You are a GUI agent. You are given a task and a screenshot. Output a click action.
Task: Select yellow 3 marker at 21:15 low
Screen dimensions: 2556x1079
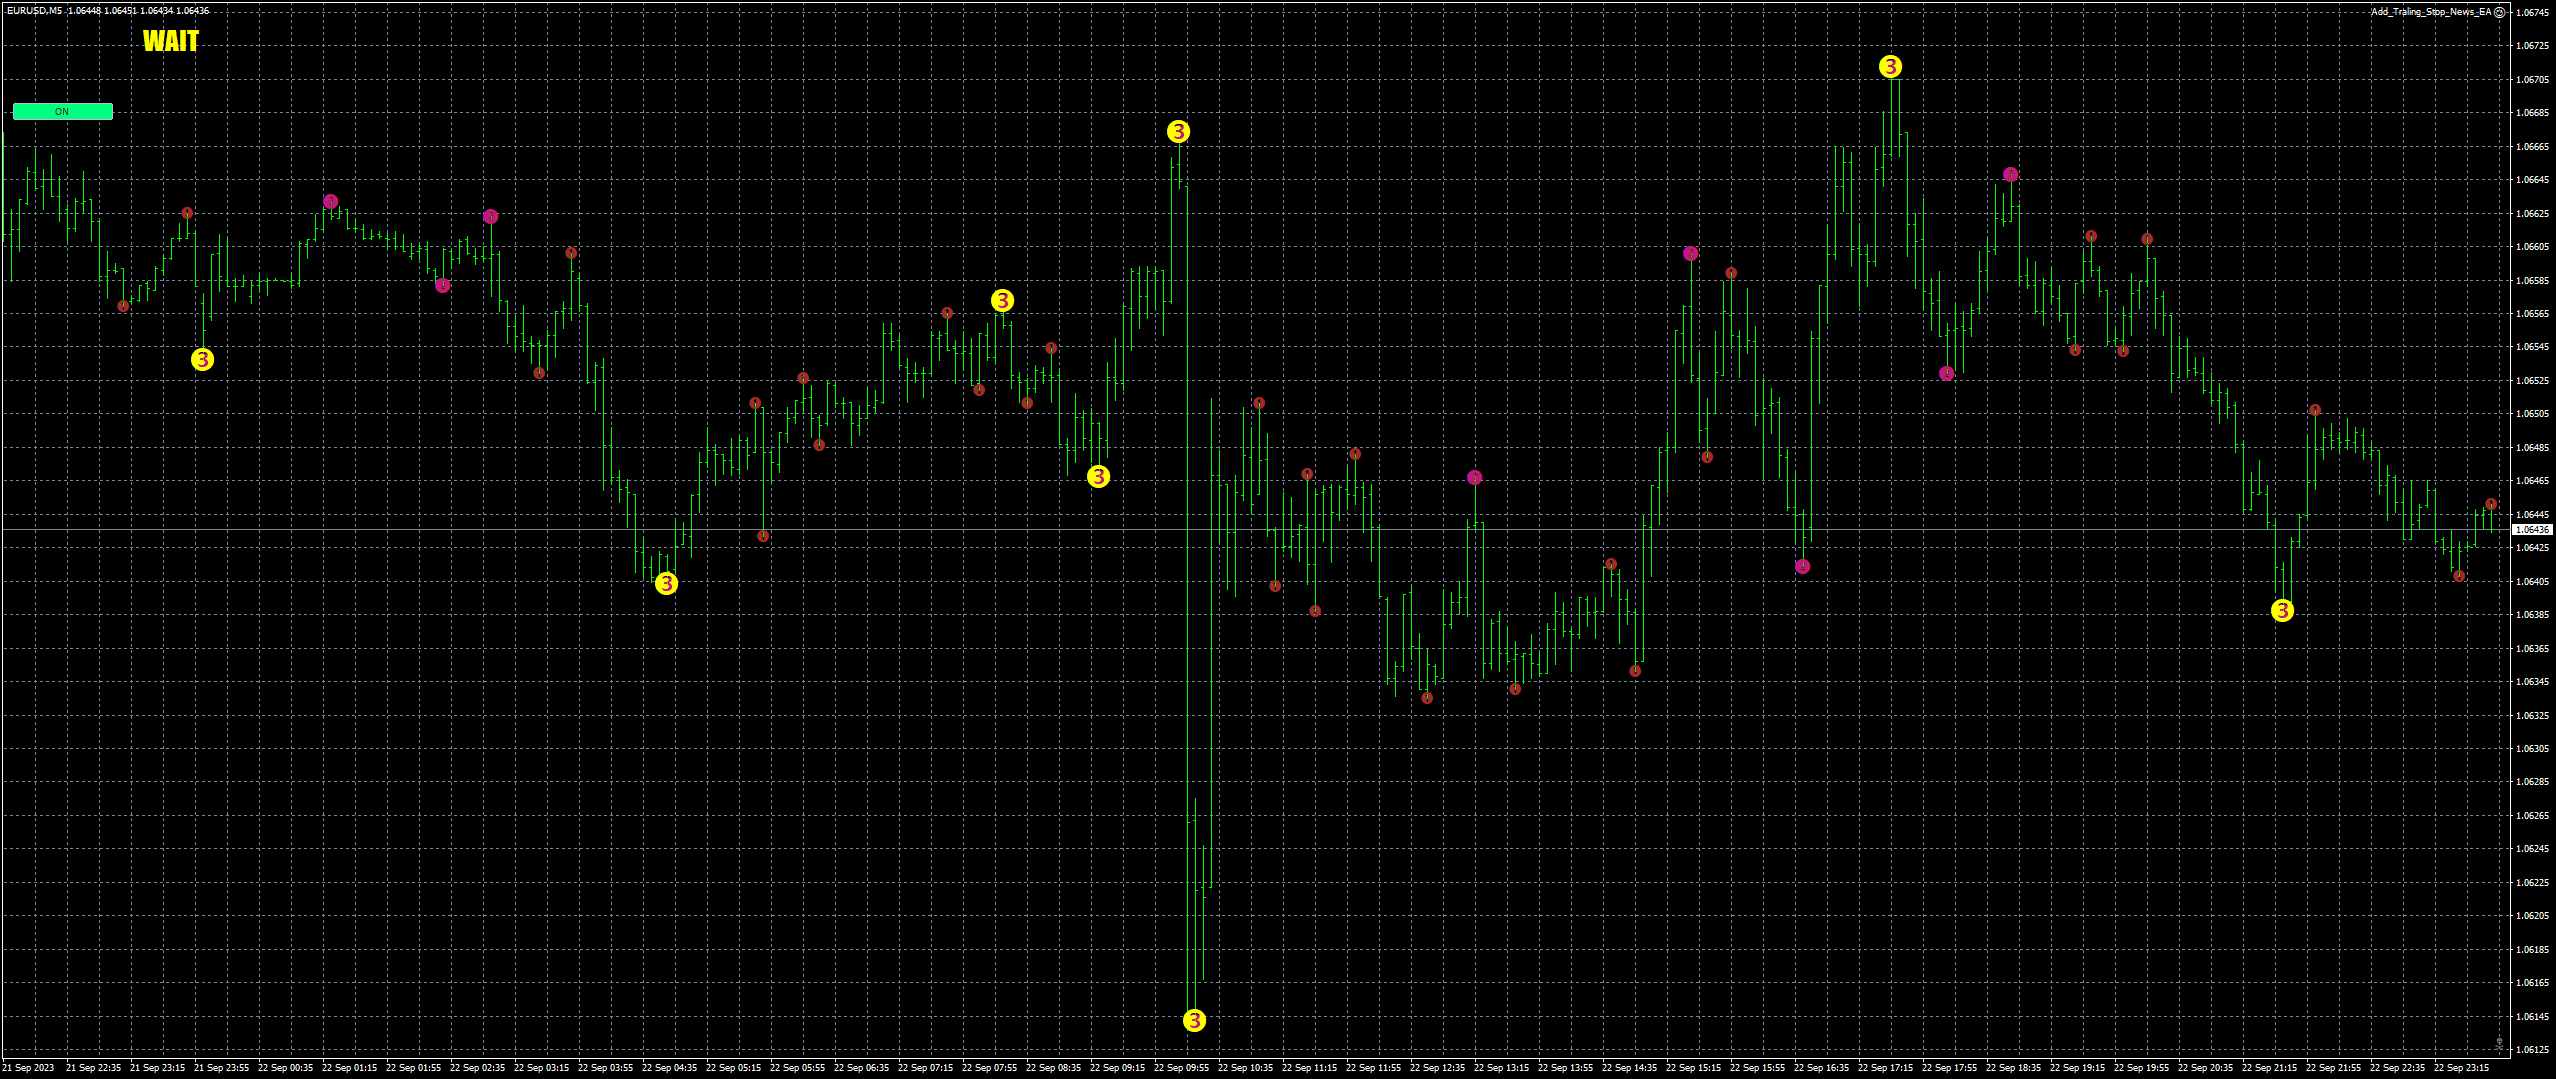click(x=2282, y=610)
